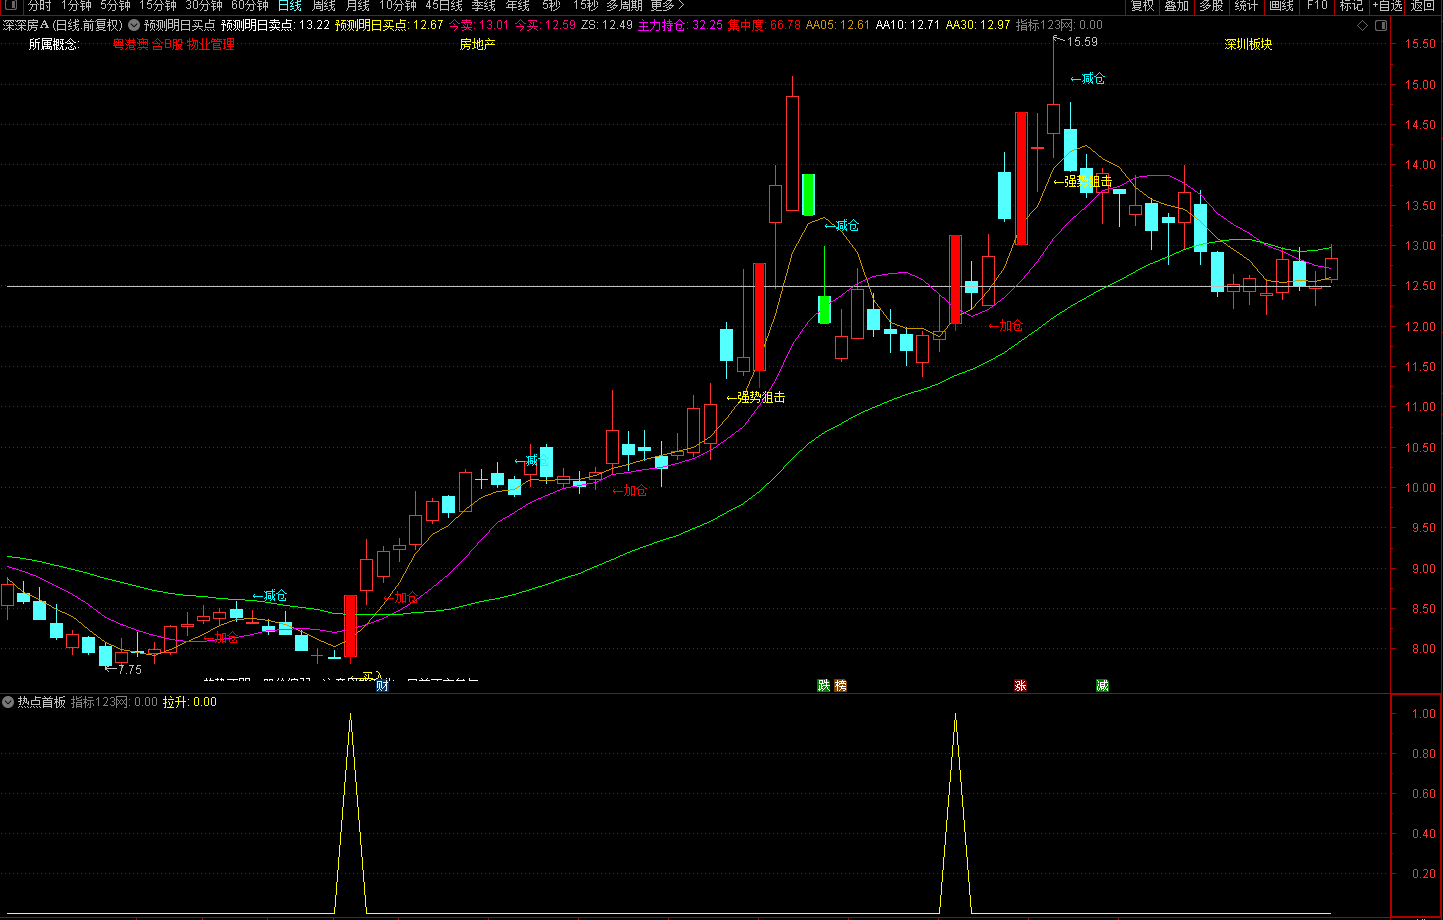Click the 财 event marker on the chart
This screenshot has width=1443, height=920.
coord(382,685)
